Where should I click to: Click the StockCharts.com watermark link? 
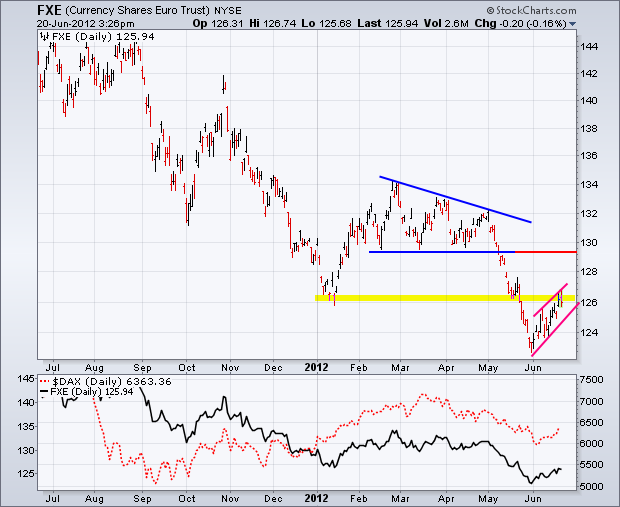pyautogui.click(x=531, y=10)
